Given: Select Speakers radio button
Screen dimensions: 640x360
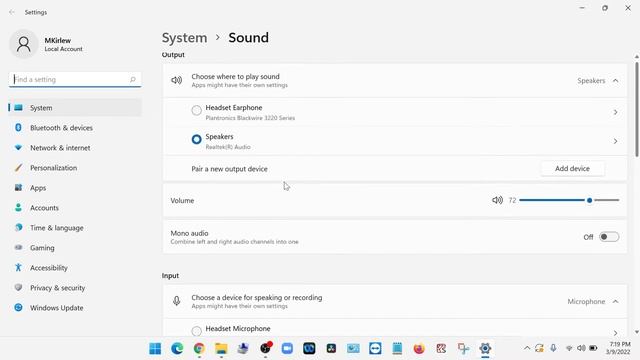Looking at the screenshot, I should click(x=196, y=139).
